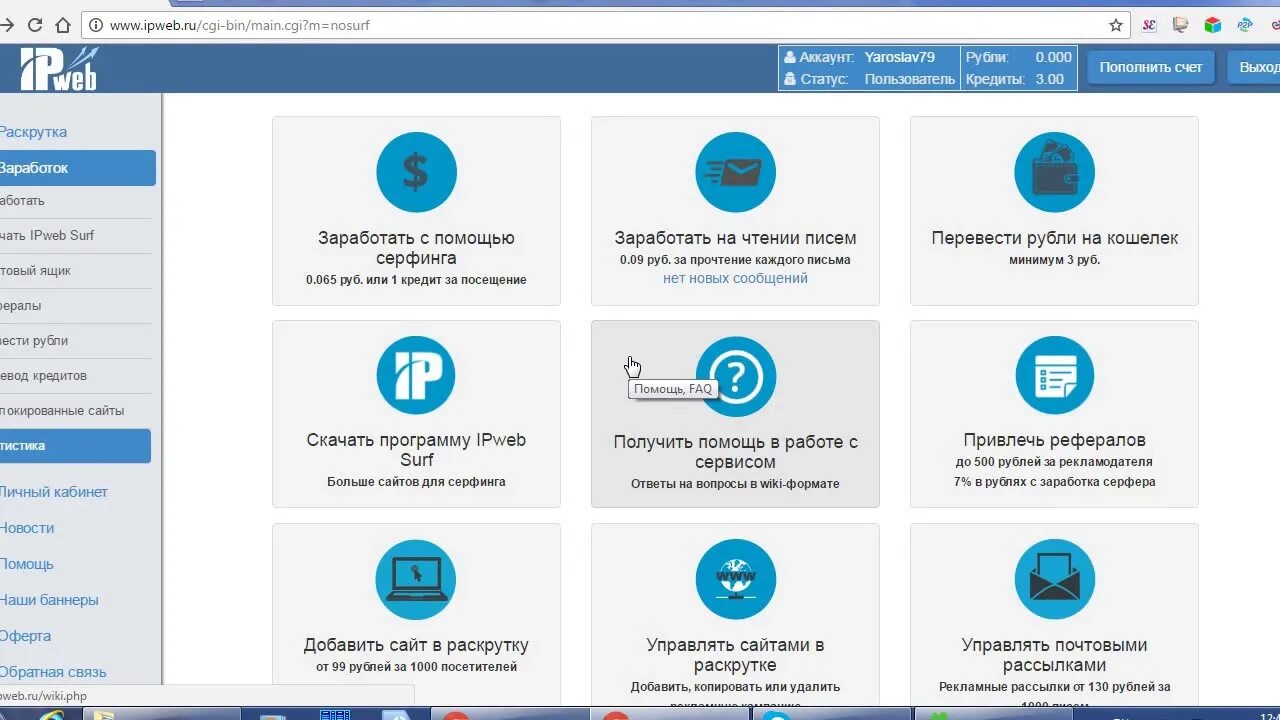Reload the page with the refresh icon
Image resolution: width=1280 pixels, height=720 pixels.
(35, 25)
